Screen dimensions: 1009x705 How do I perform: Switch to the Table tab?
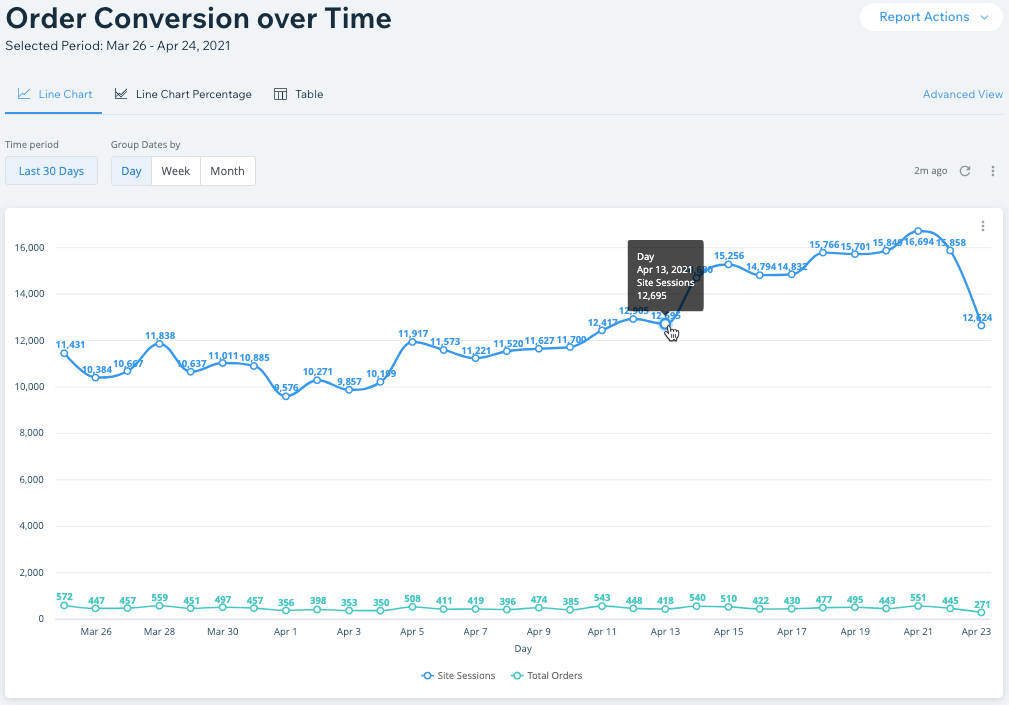[x=308, y=94]
